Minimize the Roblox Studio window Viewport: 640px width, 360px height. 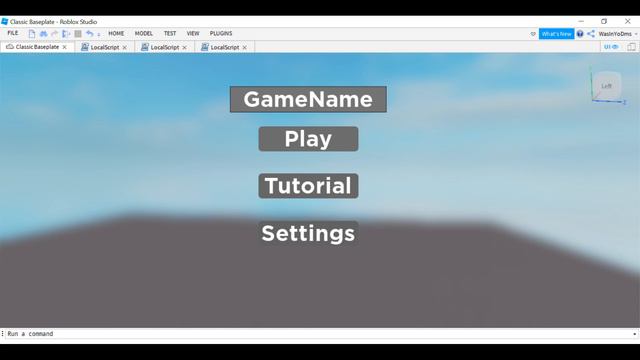[581, 21]
